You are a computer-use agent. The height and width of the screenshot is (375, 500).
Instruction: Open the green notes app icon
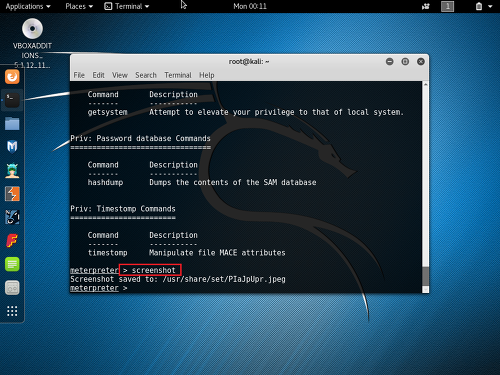[12, 264]
